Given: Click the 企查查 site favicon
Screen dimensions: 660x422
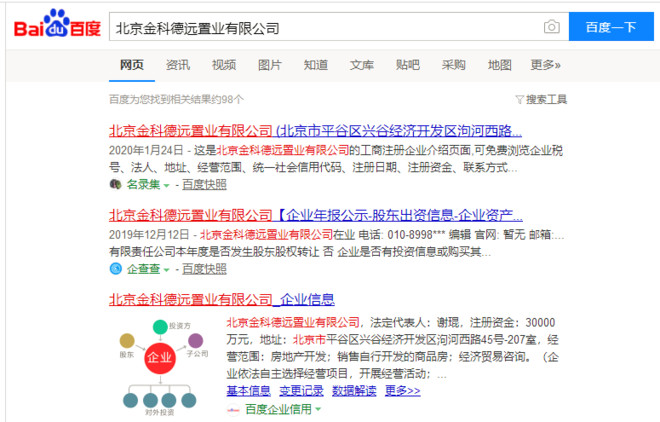Looking at the screenshot, I should pos(115,268).
